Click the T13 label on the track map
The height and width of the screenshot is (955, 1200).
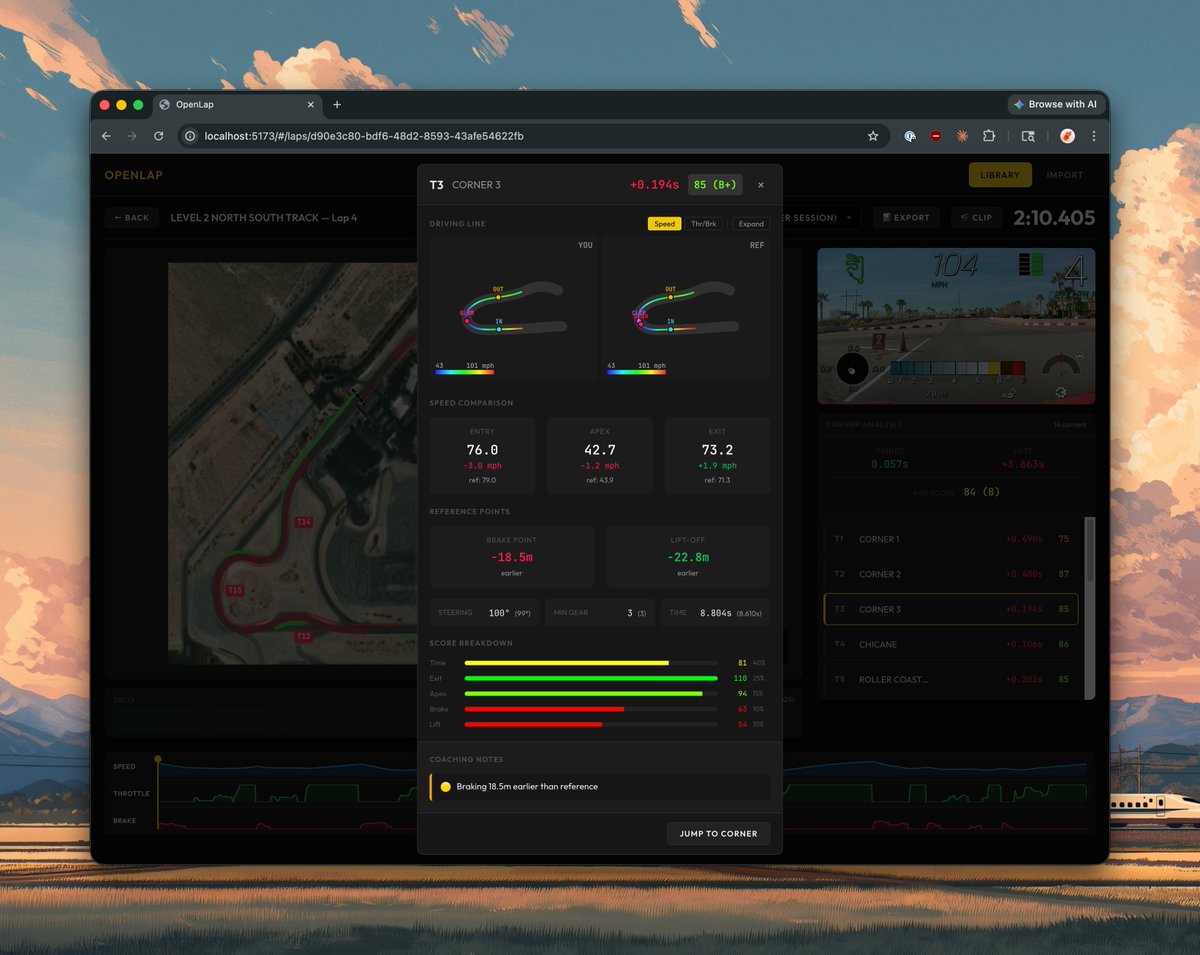point(236,591)
